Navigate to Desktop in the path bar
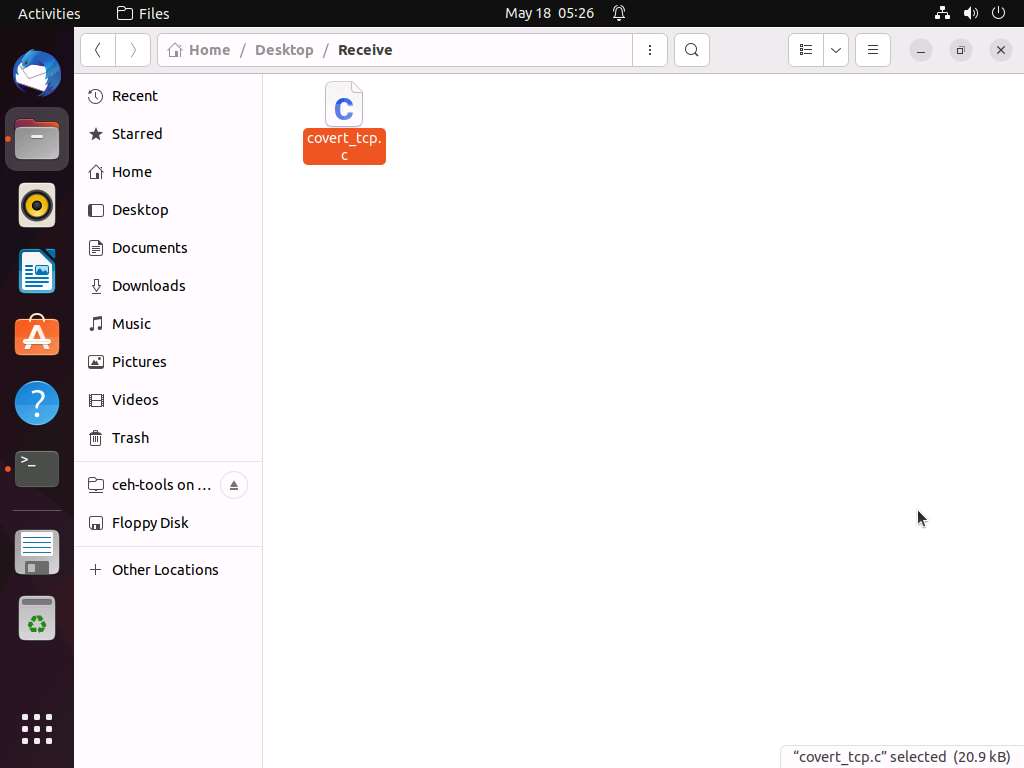Screen dimensions: 1024x768 284,50
